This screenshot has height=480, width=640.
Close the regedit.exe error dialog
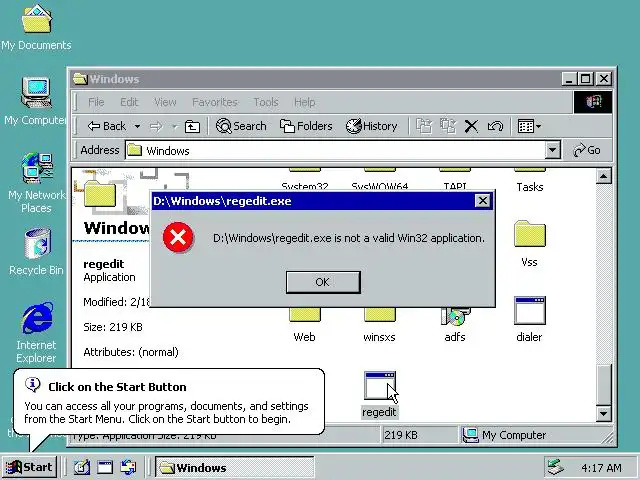tap(482, 201)
